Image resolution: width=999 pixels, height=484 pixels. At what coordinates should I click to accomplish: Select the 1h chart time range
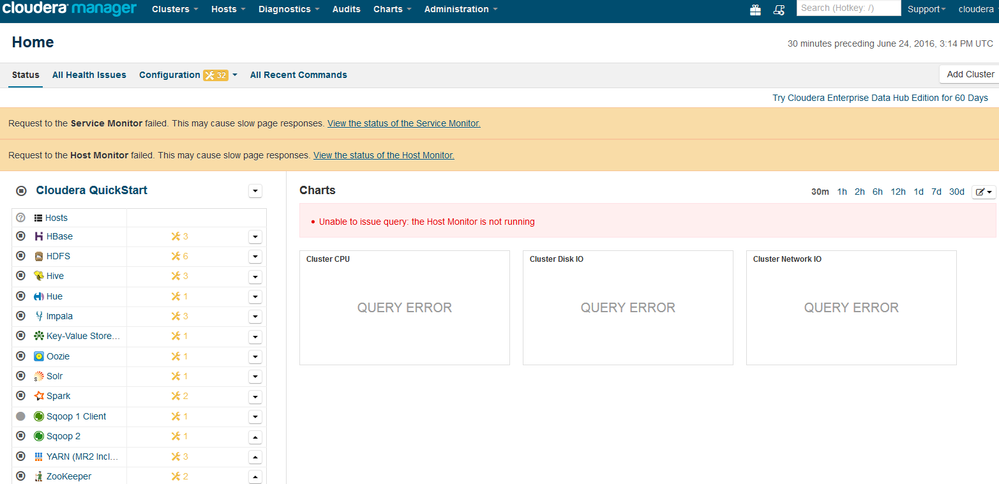pos(842,192)
